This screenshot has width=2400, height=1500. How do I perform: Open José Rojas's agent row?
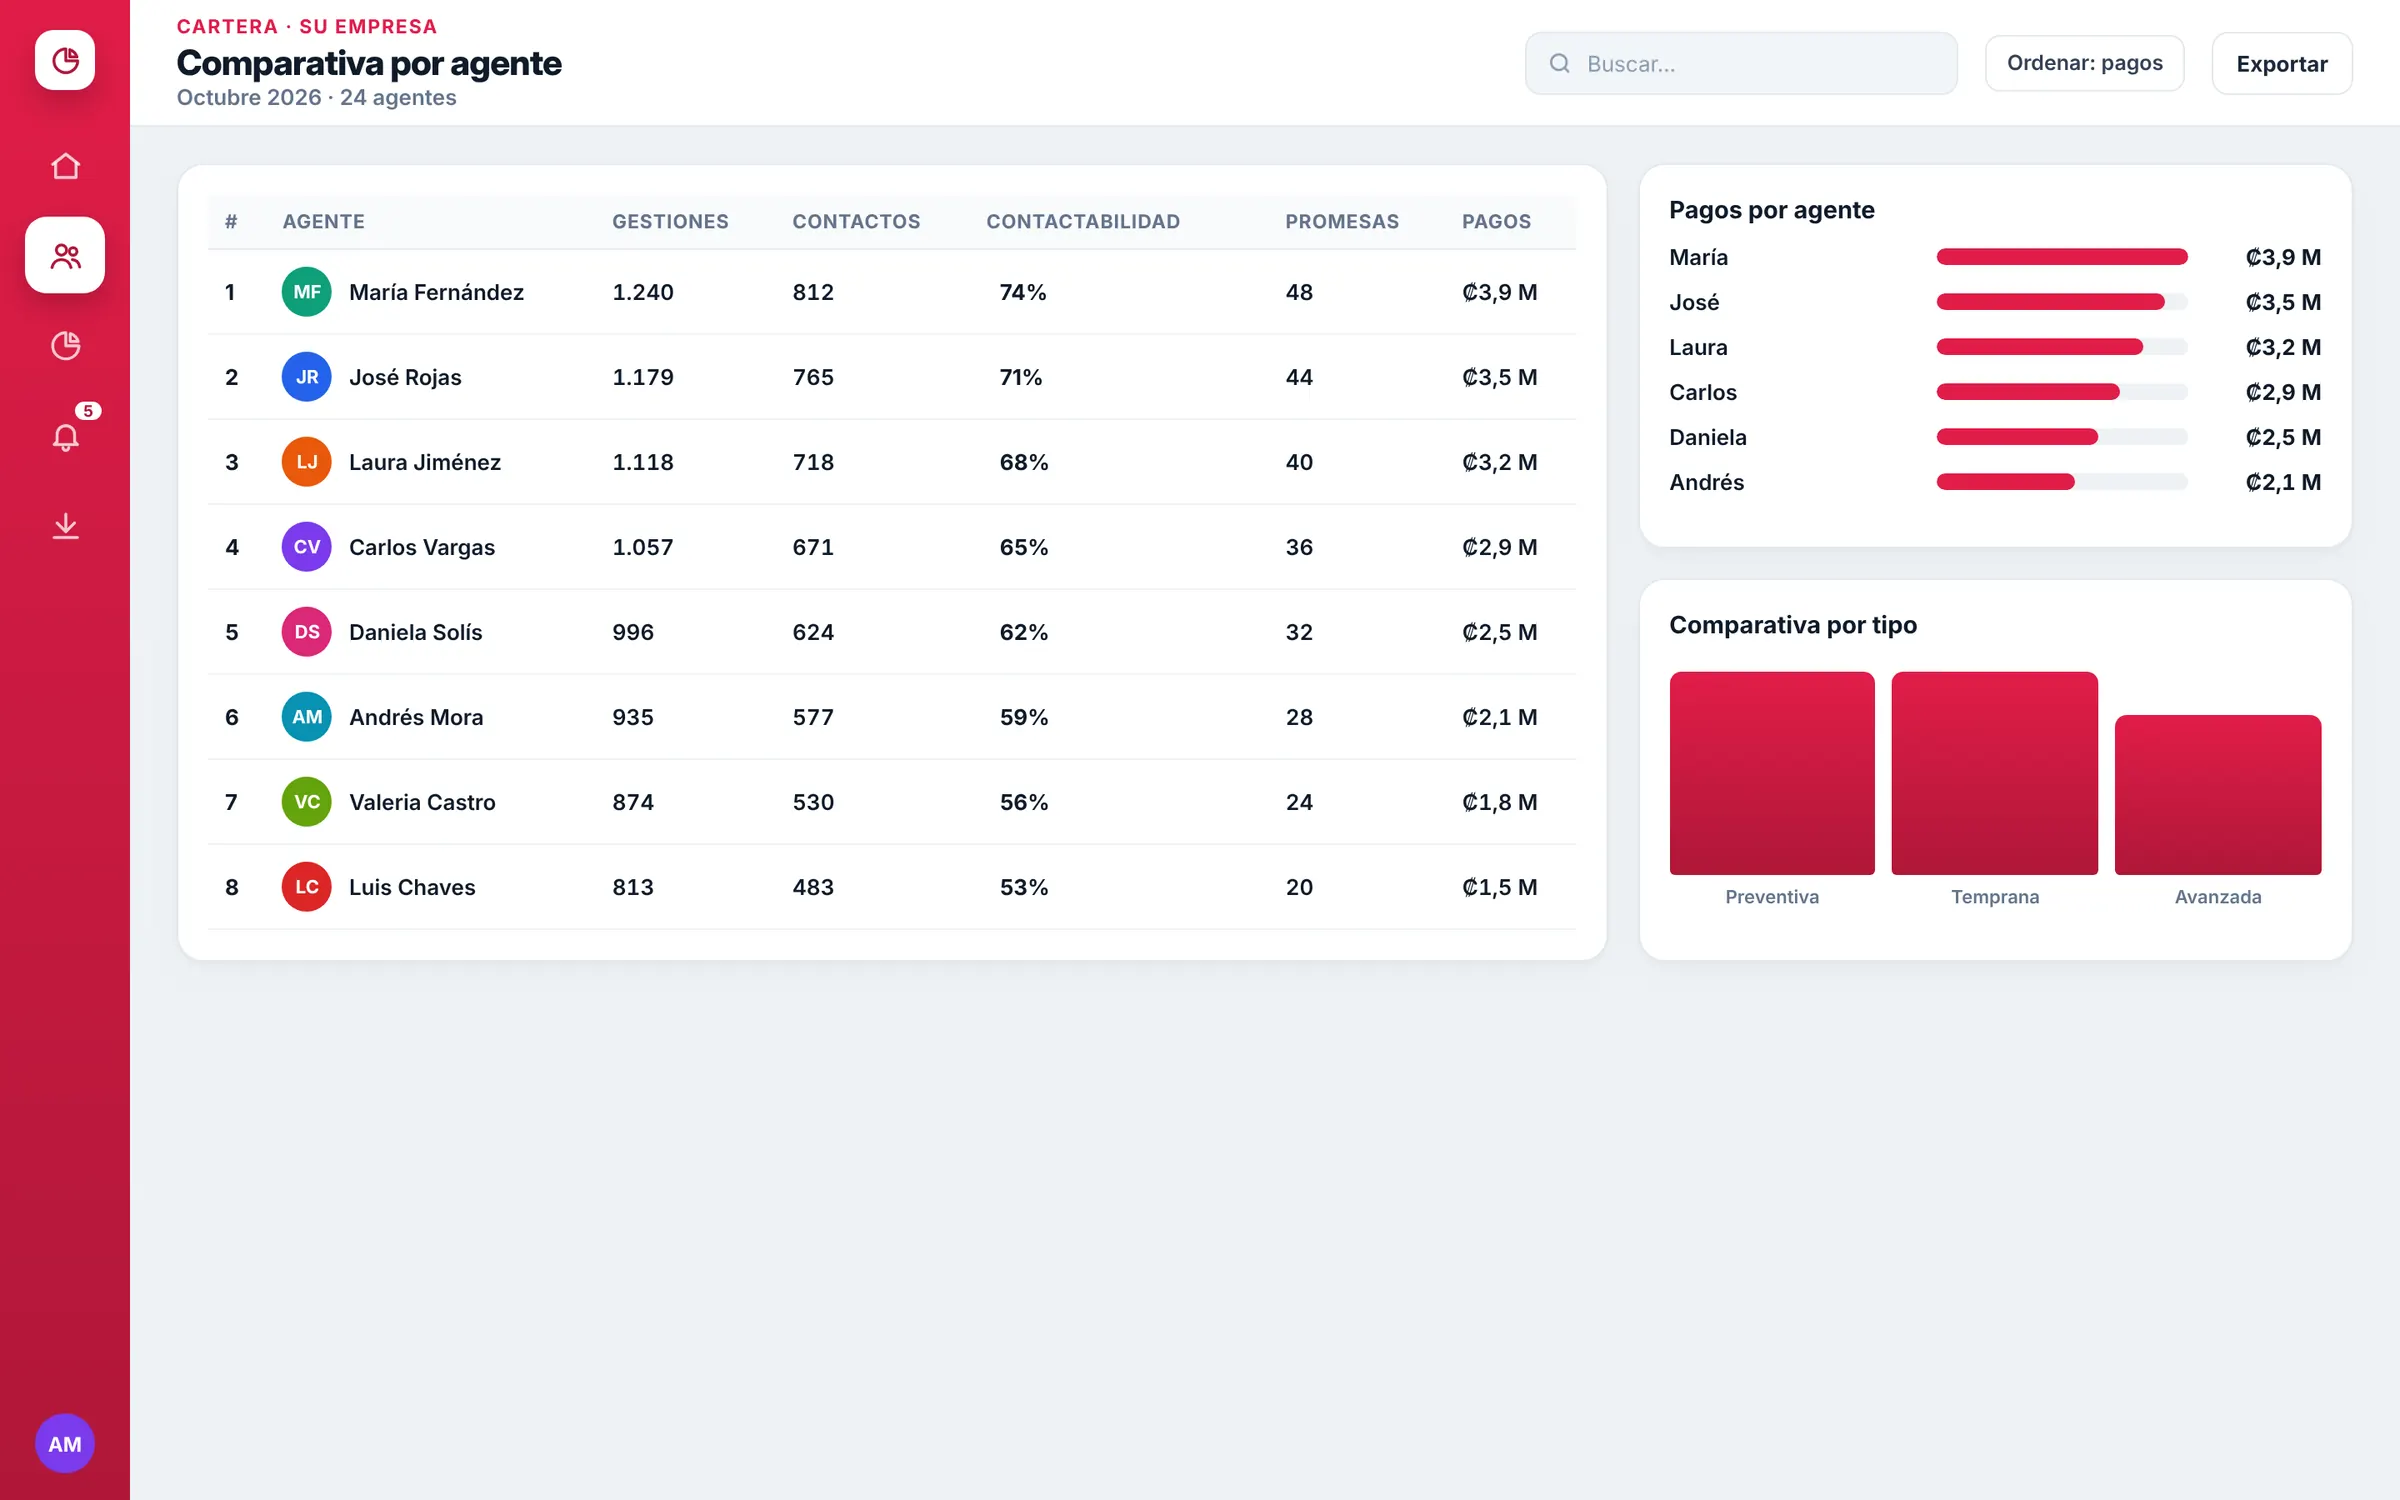pos(892,377)
